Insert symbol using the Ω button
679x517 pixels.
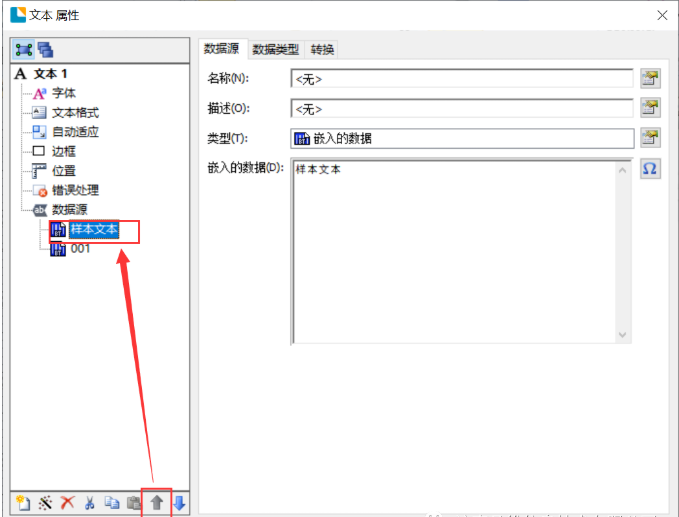coord(650,169)
